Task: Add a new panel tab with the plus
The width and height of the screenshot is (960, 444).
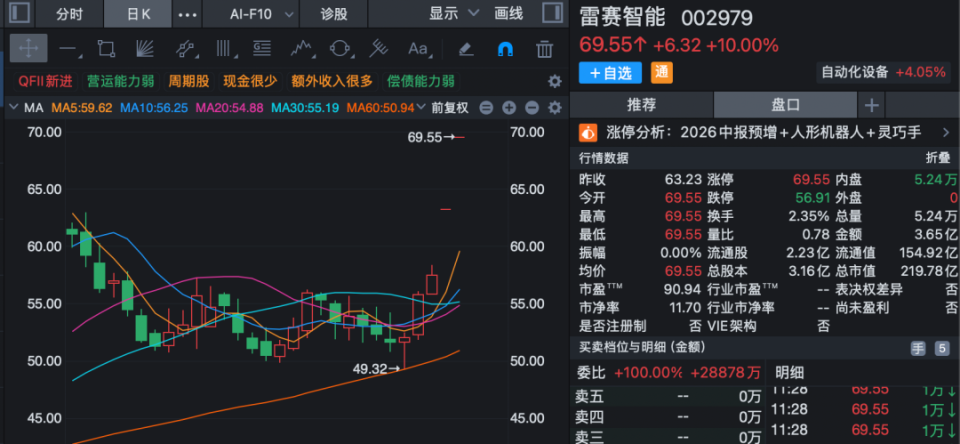Action: pyautogui.click(x=871, y=105)
